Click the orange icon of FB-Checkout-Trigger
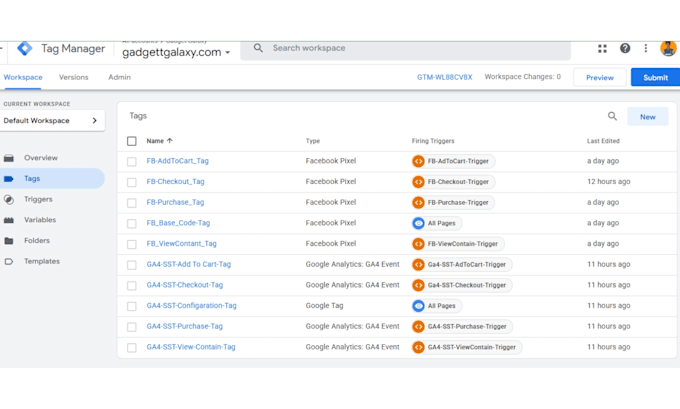This screenshot has height=409, width=680. [x=418, y=182]
